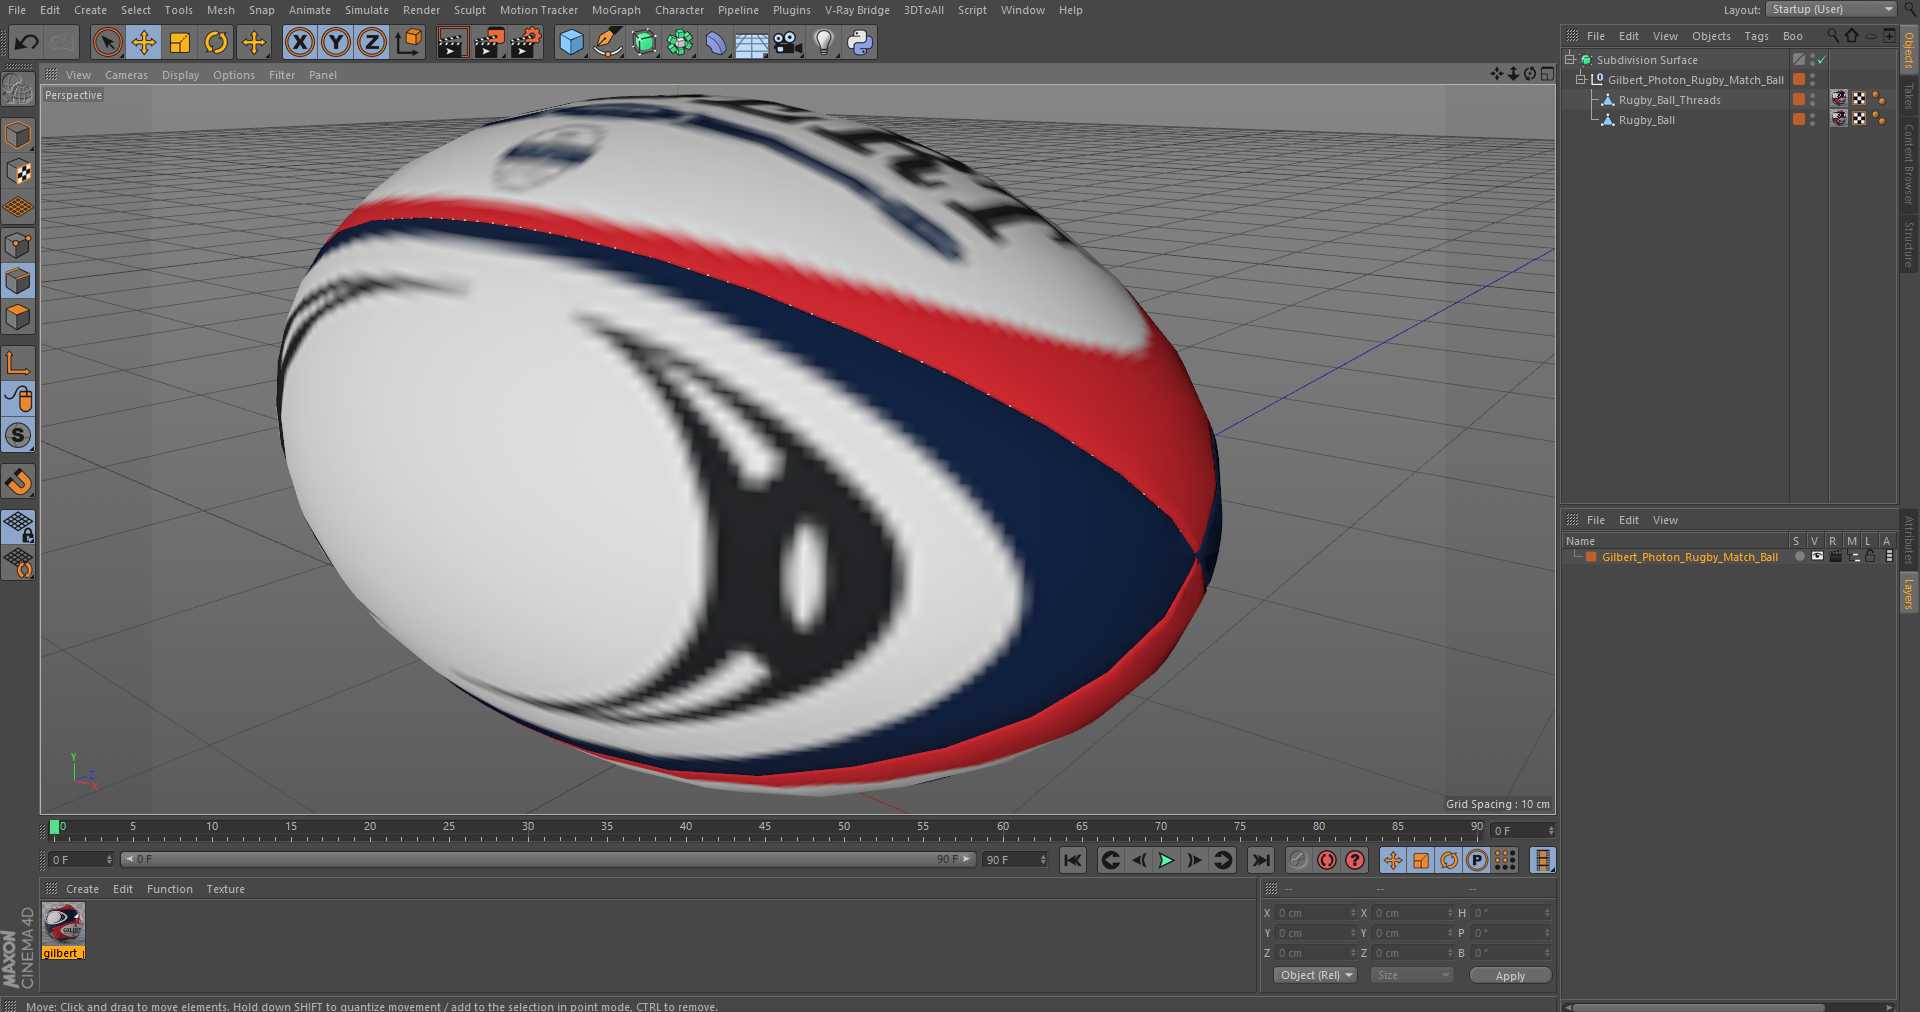Open the Spline pen tool icon
This screenshot has width=1920, height=1012.
[607, 42]
